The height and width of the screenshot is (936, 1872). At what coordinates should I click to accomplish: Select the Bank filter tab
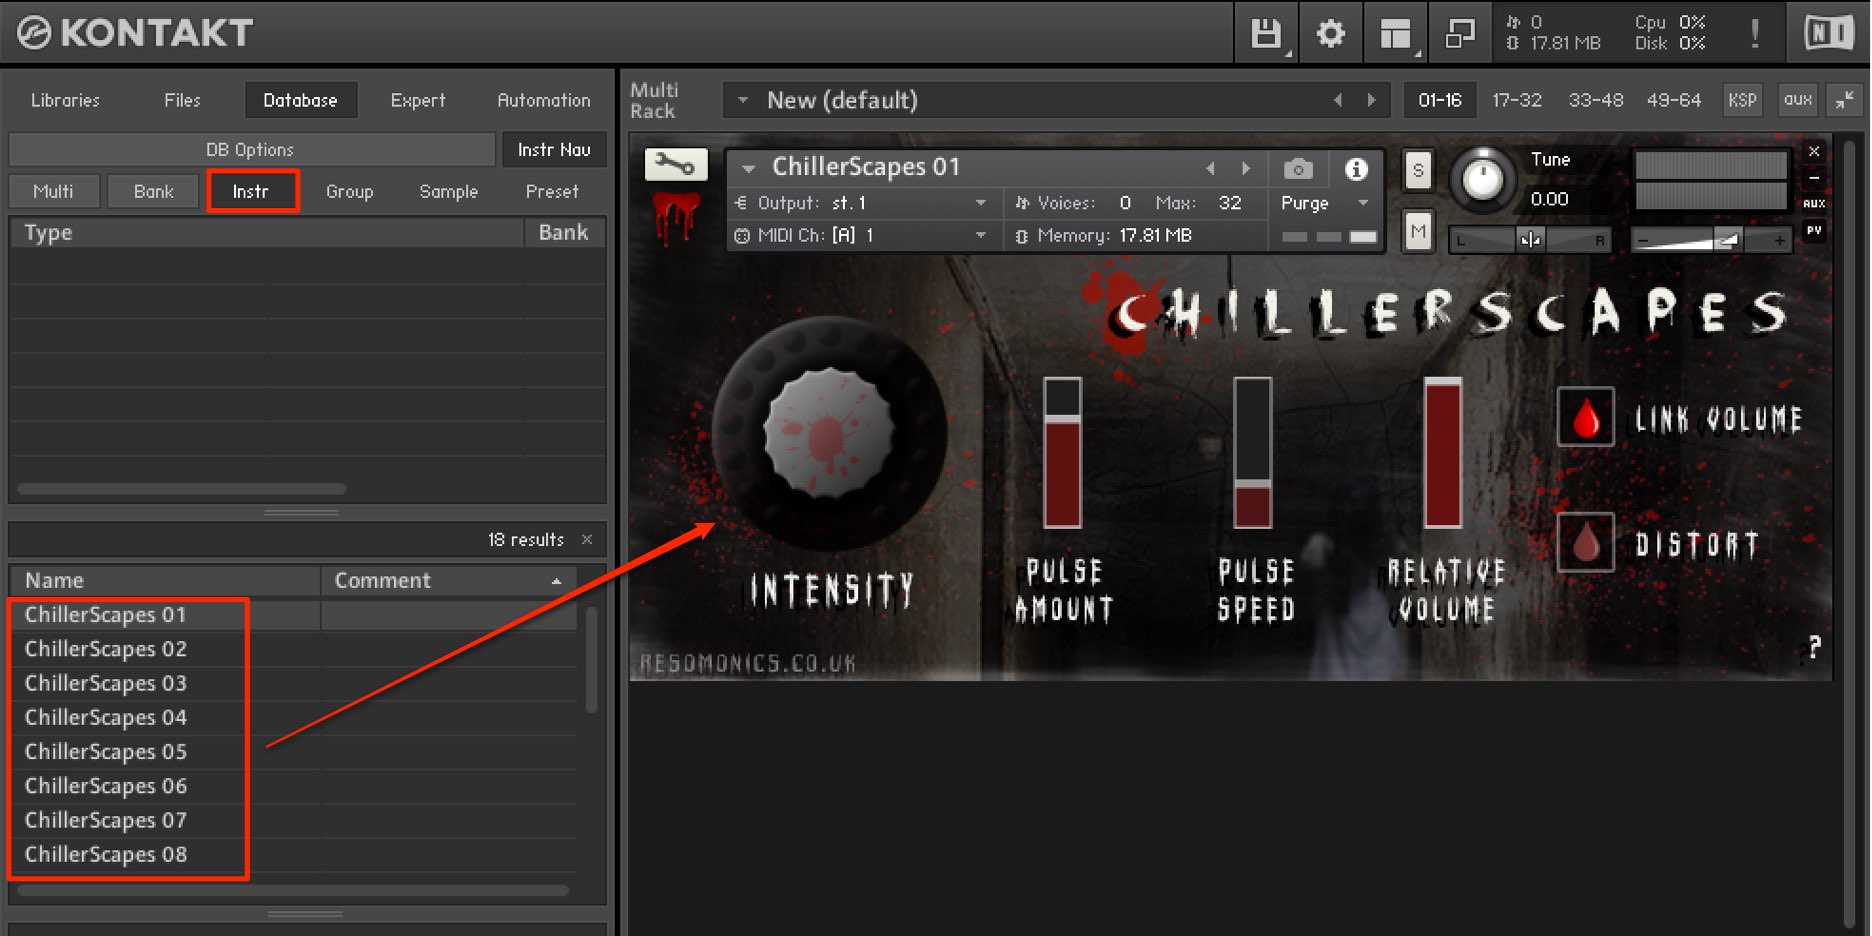coord(154,191)
